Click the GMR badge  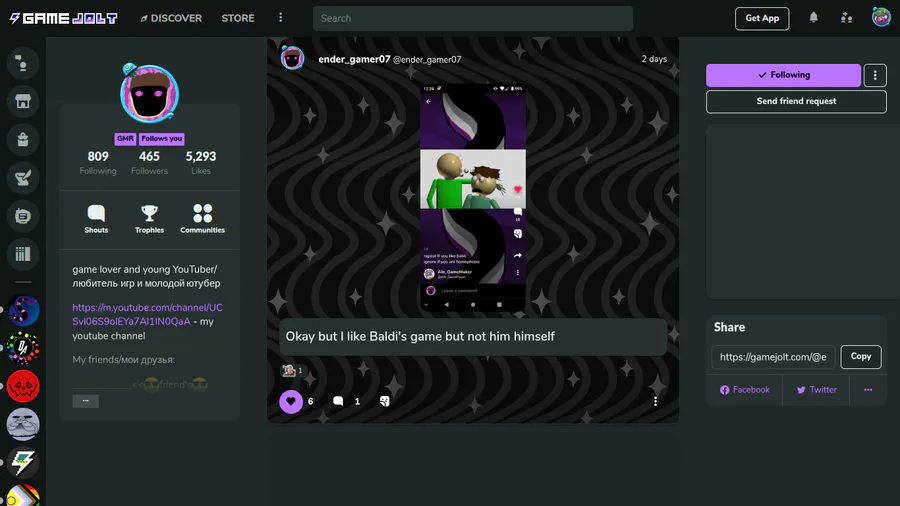coord(125,139)
